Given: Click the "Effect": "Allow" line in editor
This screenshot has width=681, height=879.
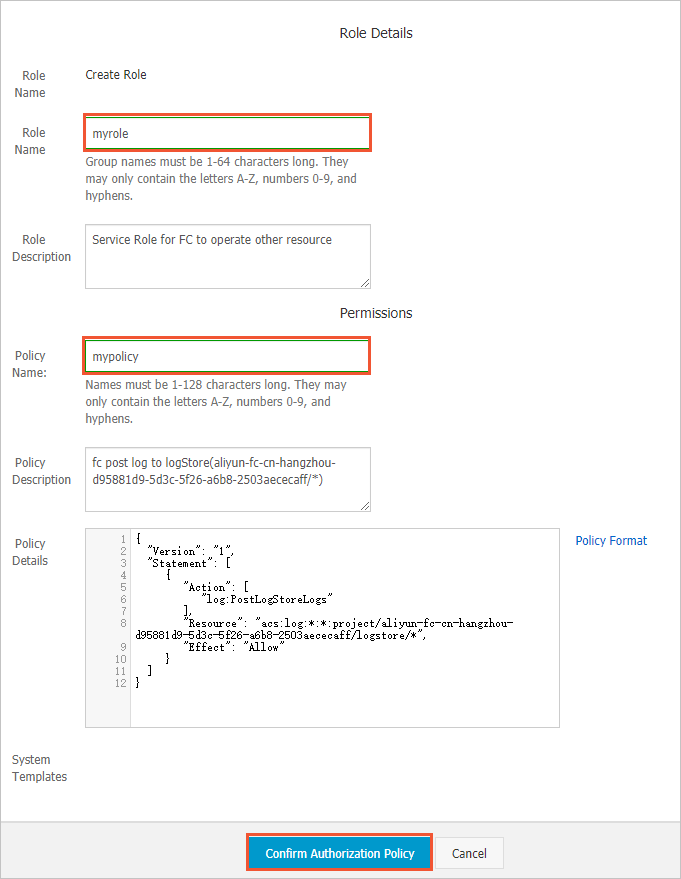Looking at the screenshot, I should (234, 647).
